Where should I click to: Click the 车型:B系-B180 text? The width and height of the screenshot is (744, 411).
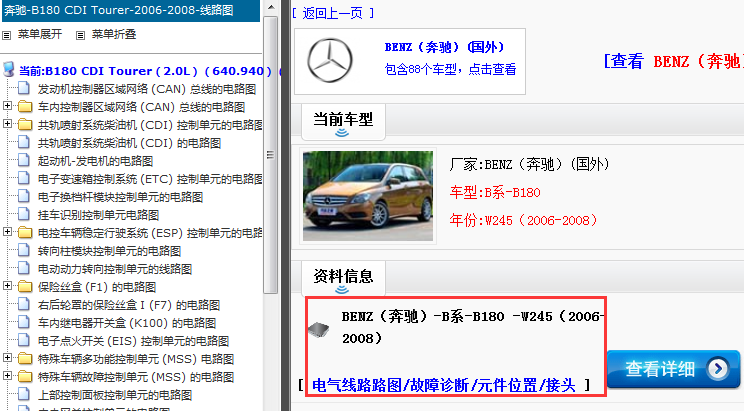[495, 193]
